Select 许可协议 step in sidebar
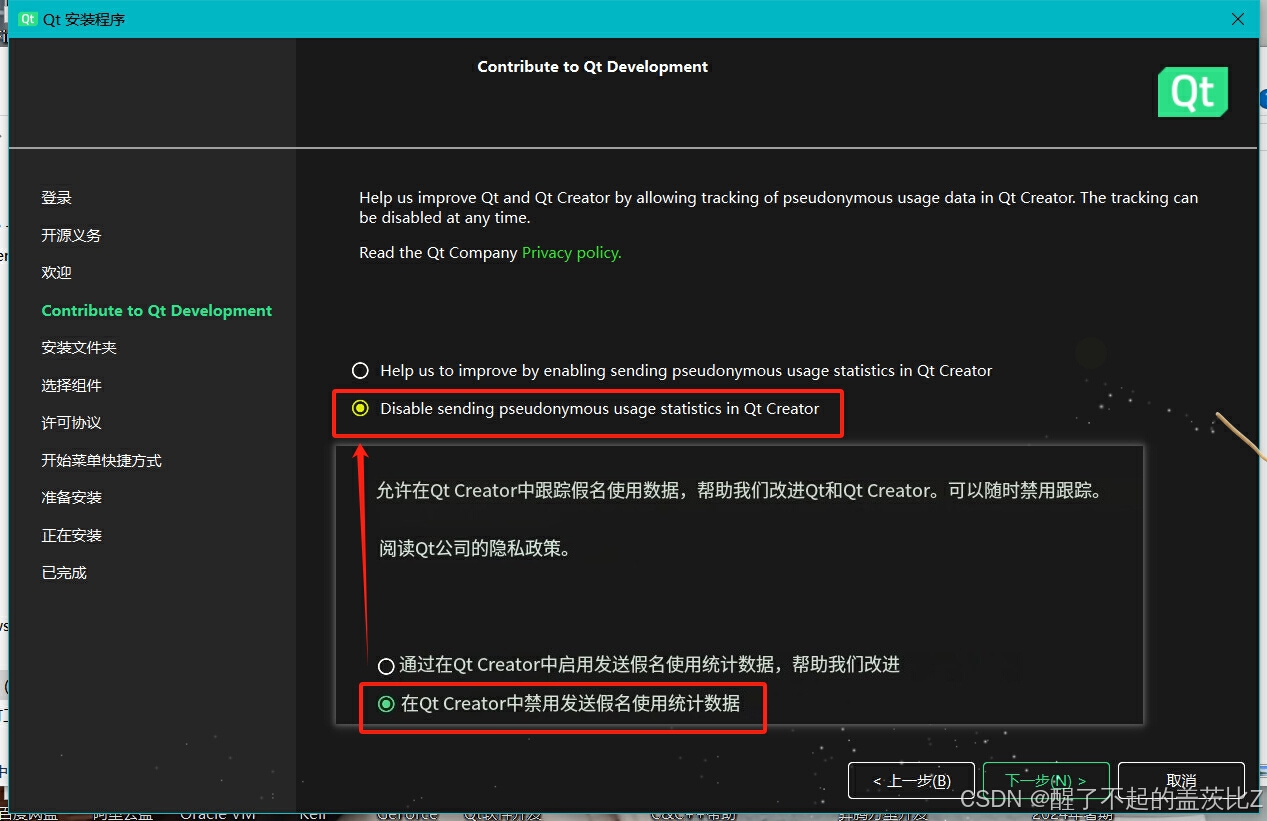The width and height of the screenshot is (1267, 821). [x=71, y=423]
